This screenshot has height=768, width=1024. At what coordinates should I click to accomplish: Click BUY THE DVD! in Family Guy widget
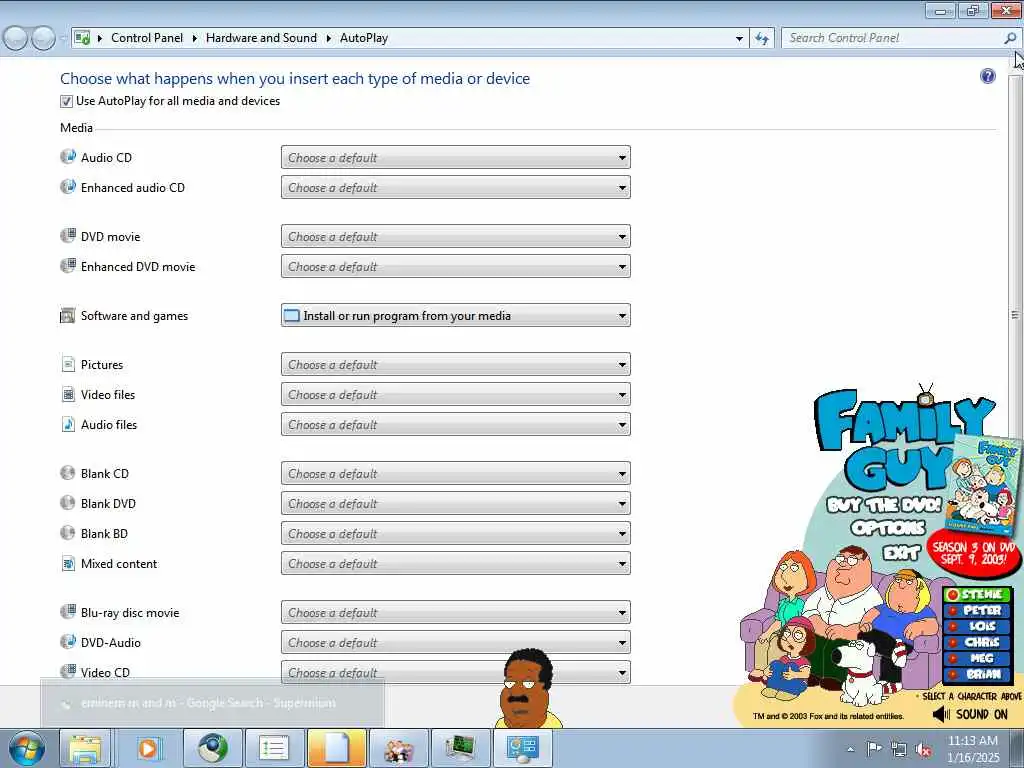[x=884, y=505]
